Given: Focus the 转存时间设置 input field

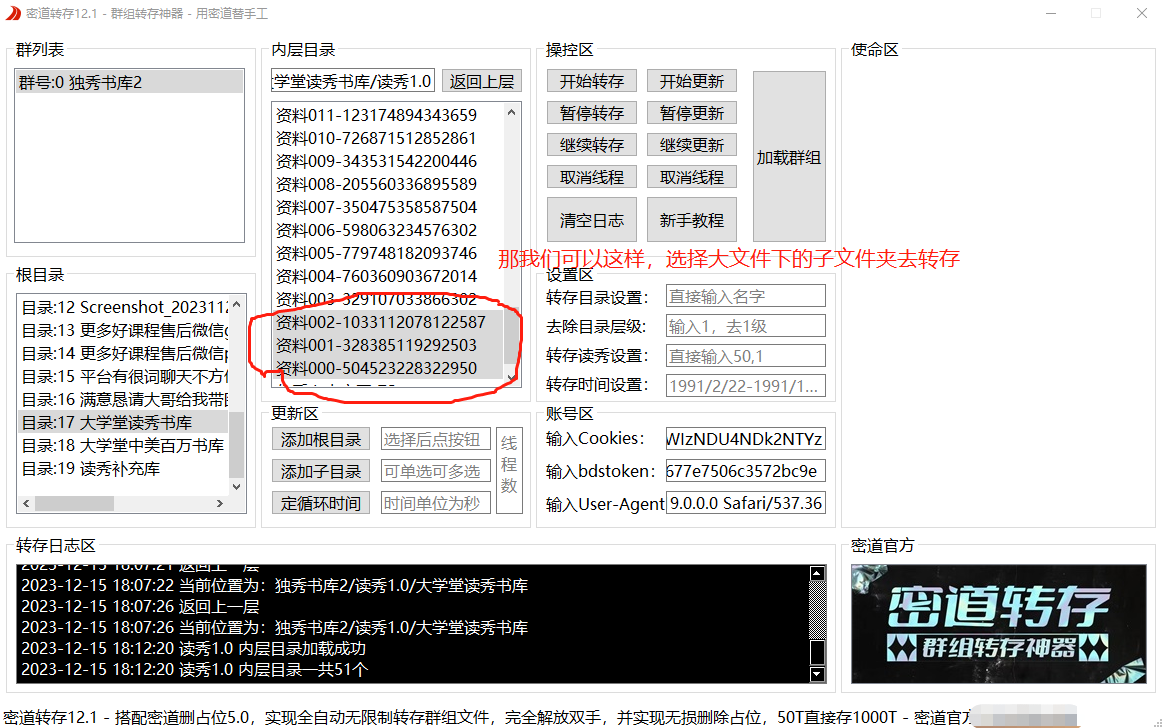Looking at the screenshot, I should 745,385.
